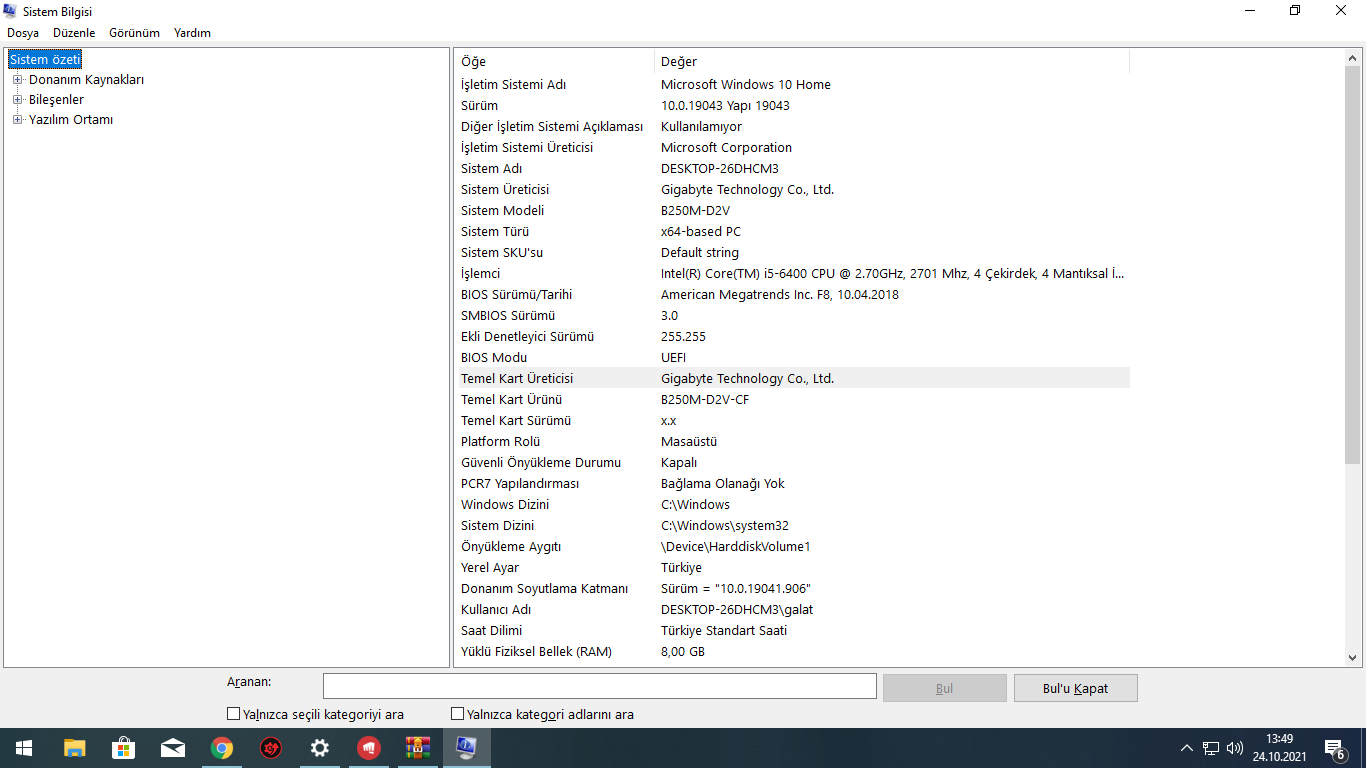Open Windows Settings from the taskbar
The width and height of the screenshot is (1366, 768).
coord(319,748)
